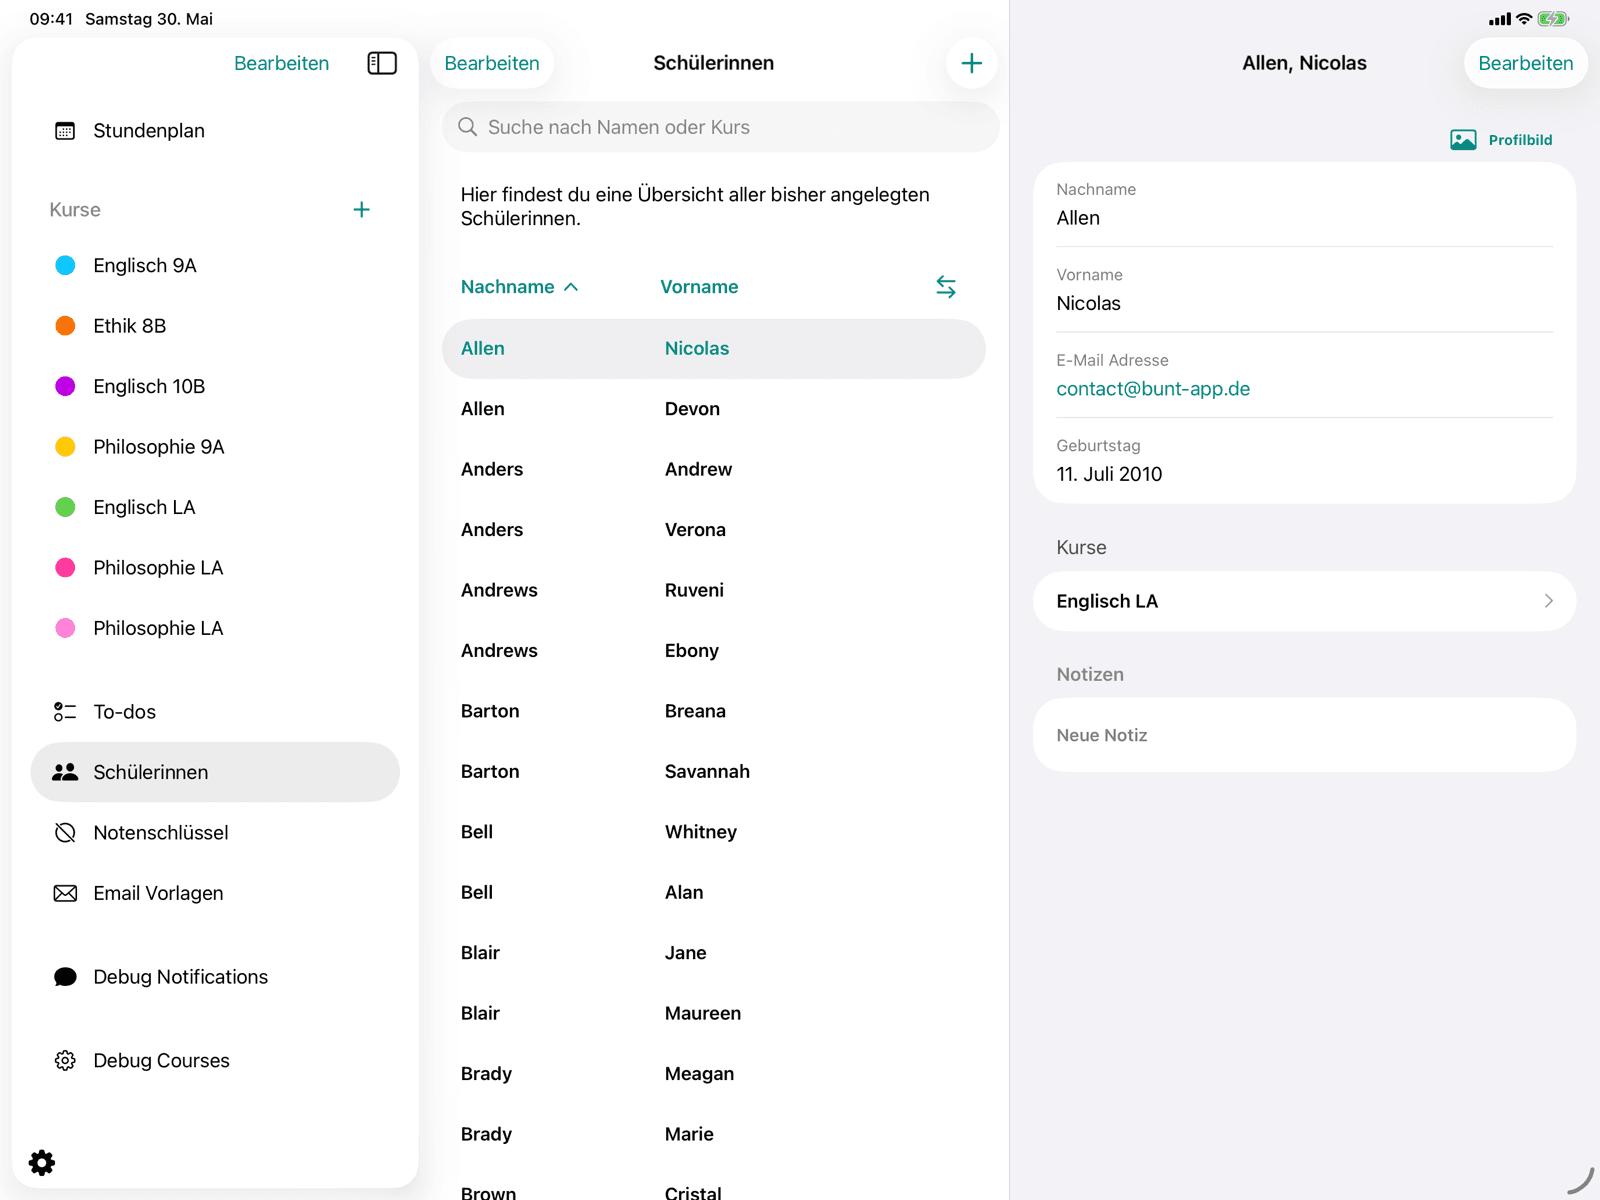Select student Blair Maureen

(714, 1014)
